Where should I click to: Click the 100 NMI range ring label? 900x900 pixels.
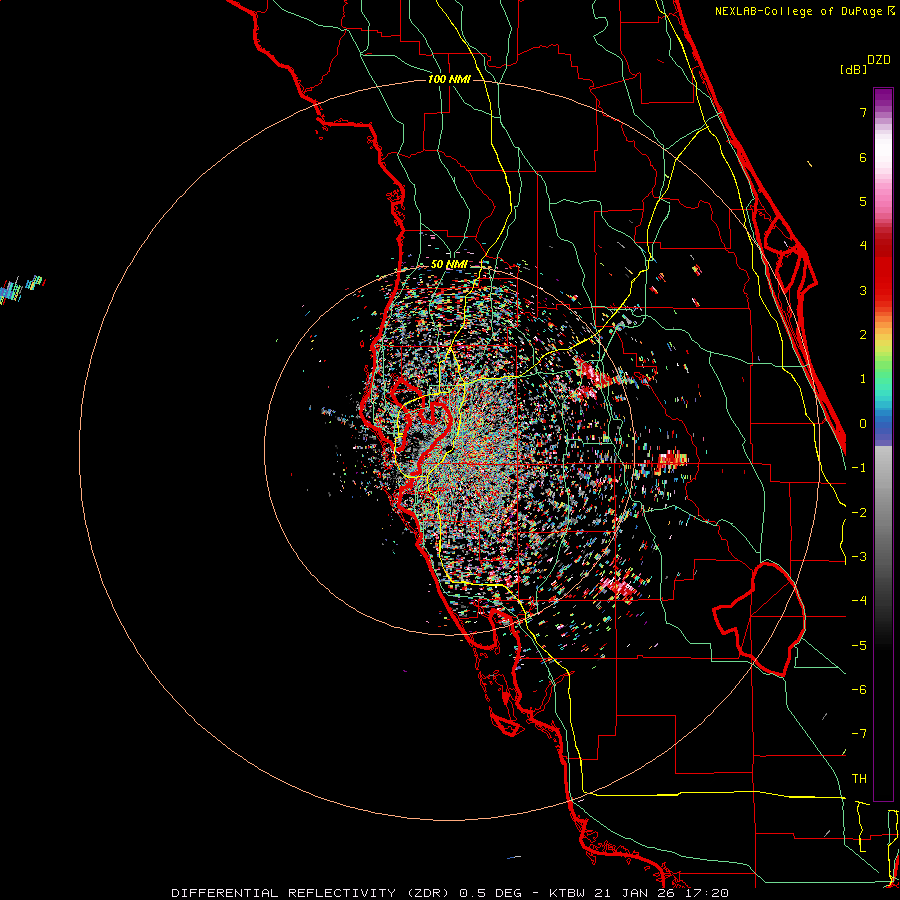pos(449,79)
